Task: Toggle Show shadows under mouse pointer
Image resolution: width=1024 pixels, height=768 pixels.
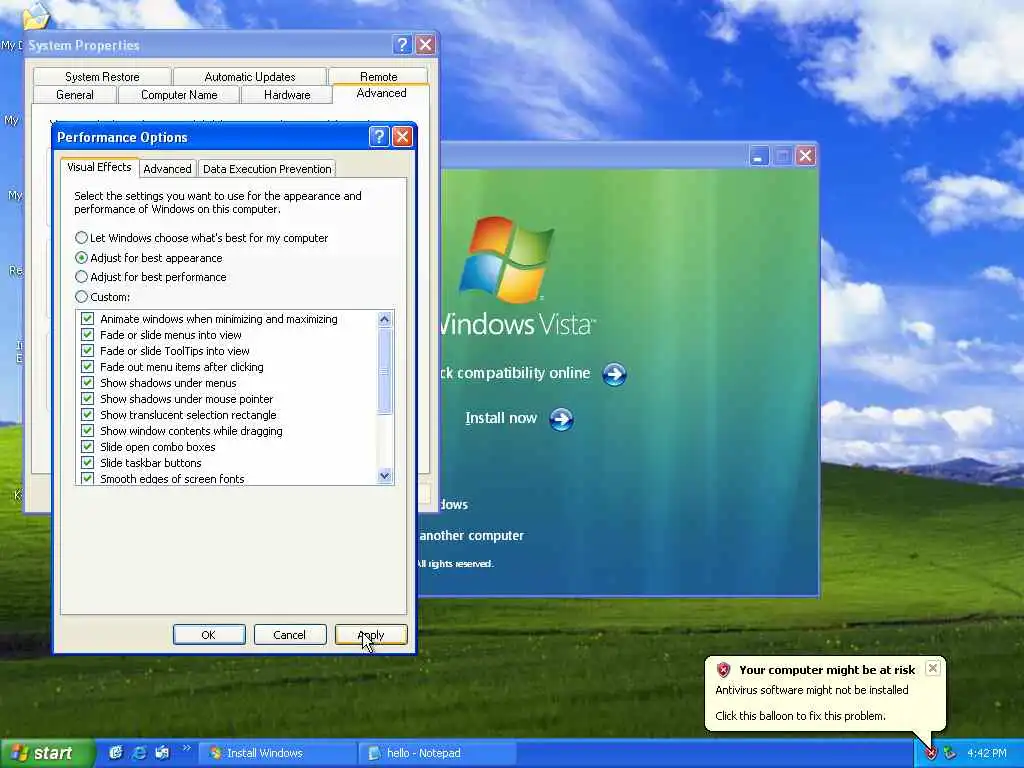Action: click(x=87, y=398)
